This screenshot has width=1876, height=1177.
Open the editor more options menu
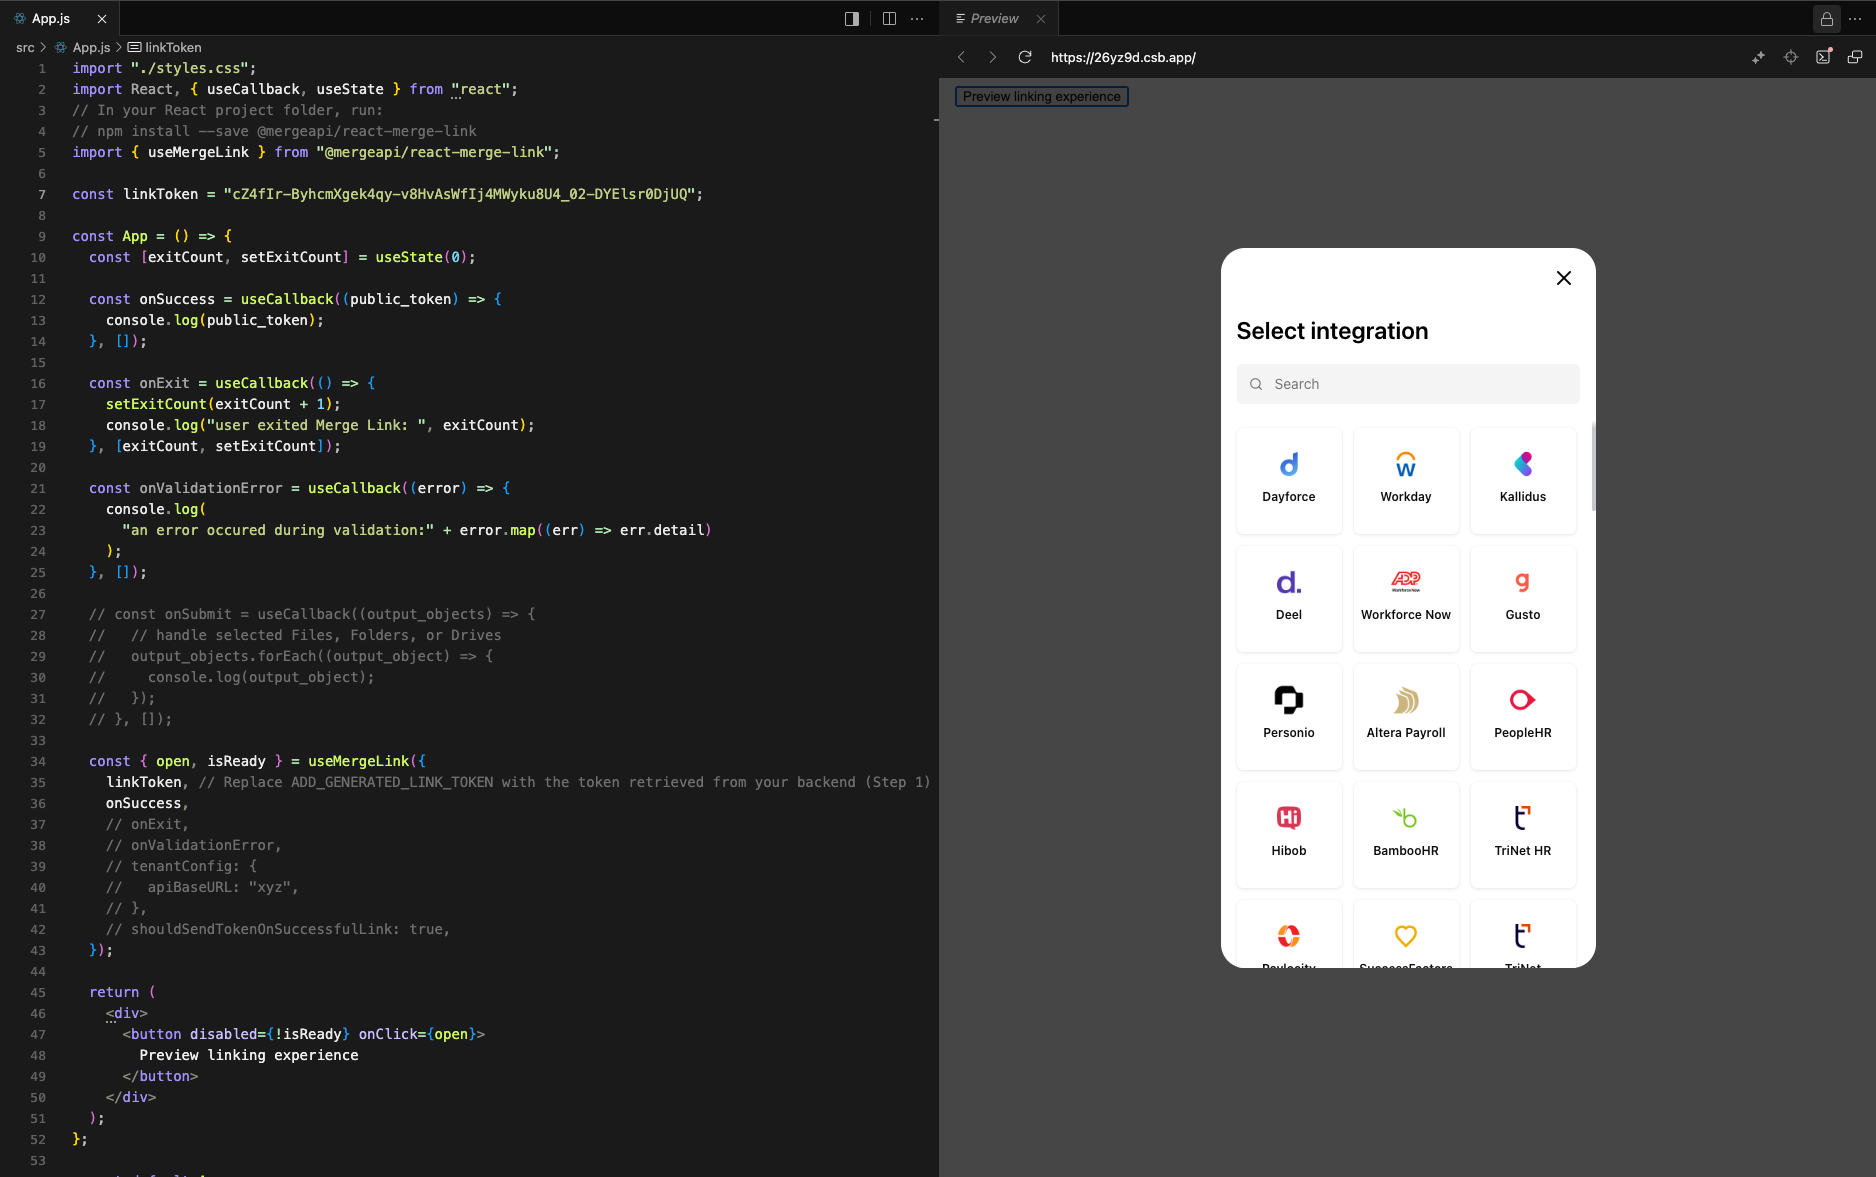pyautogui.click(x=917, y=18)
